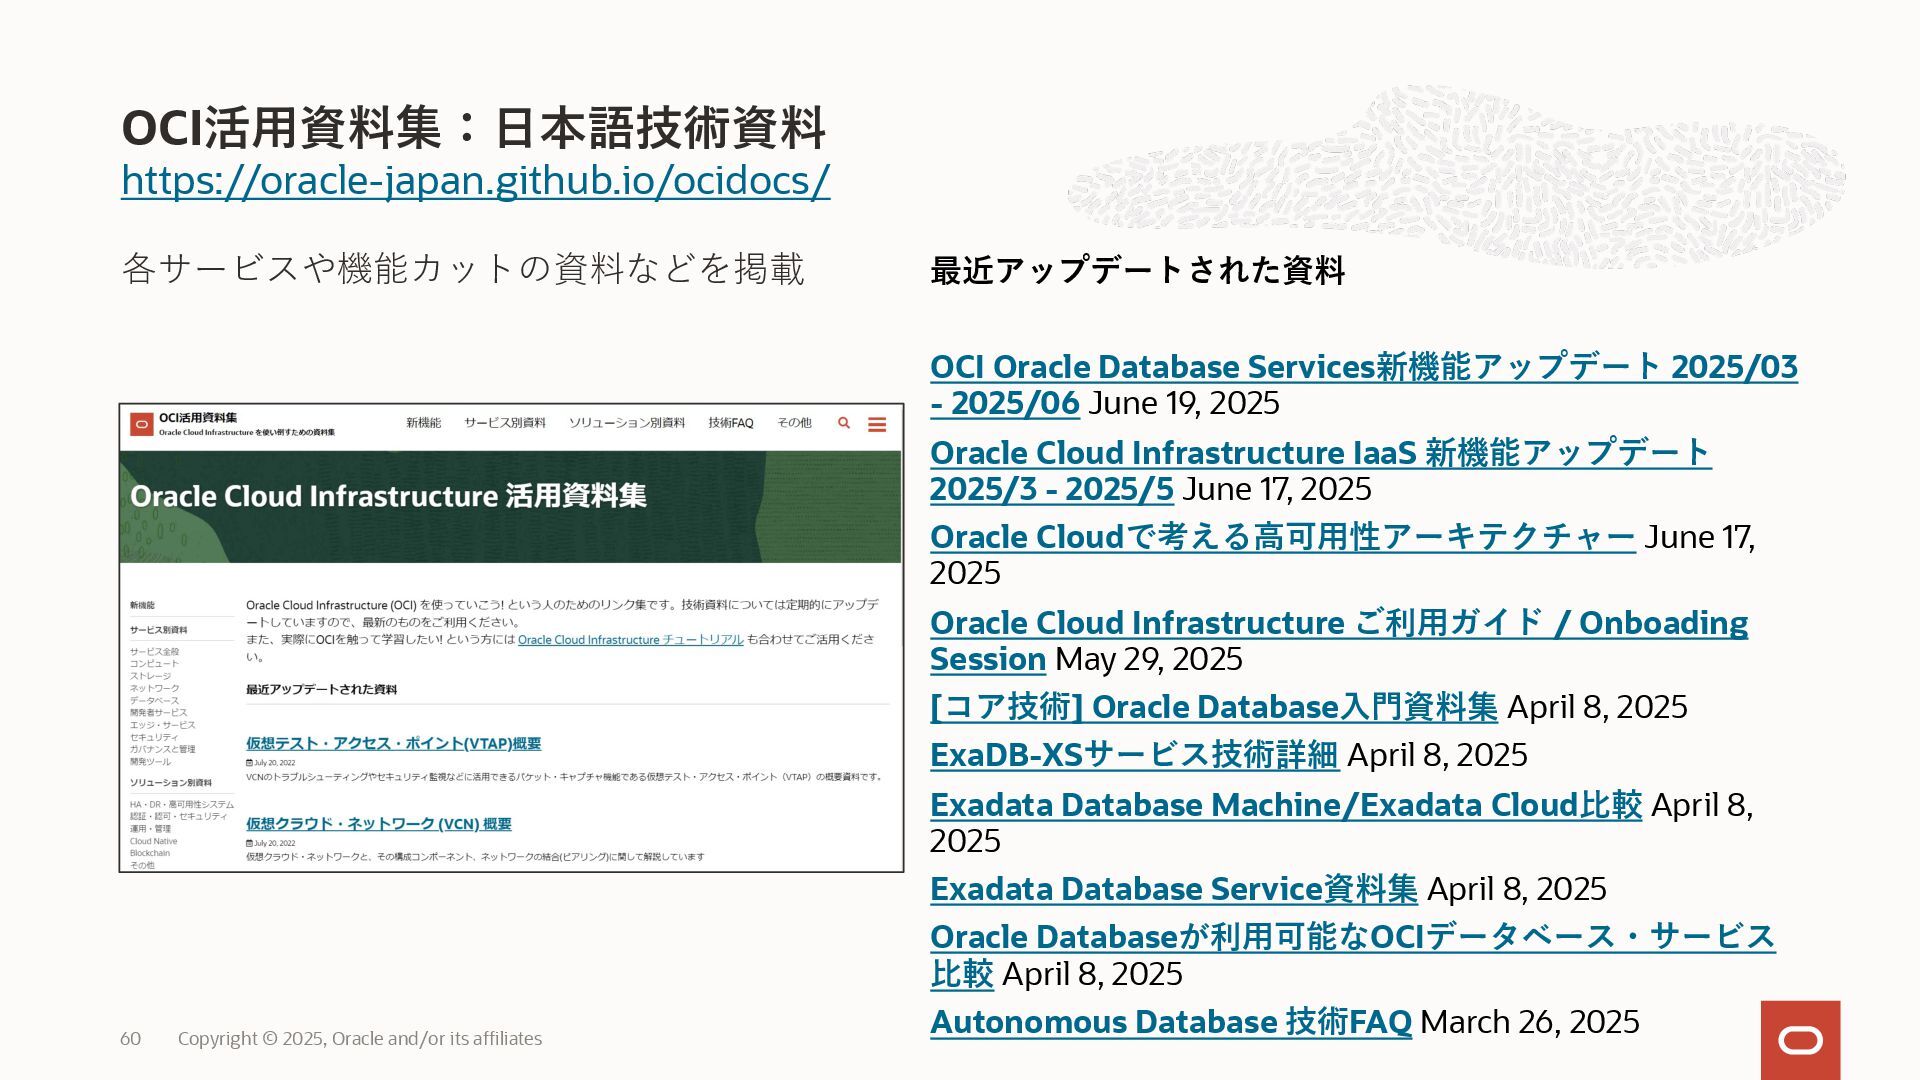1920x1080 pixels.
Task: Open OCI Oracle Database Services新機能アップデート link
Action: 1364,385
